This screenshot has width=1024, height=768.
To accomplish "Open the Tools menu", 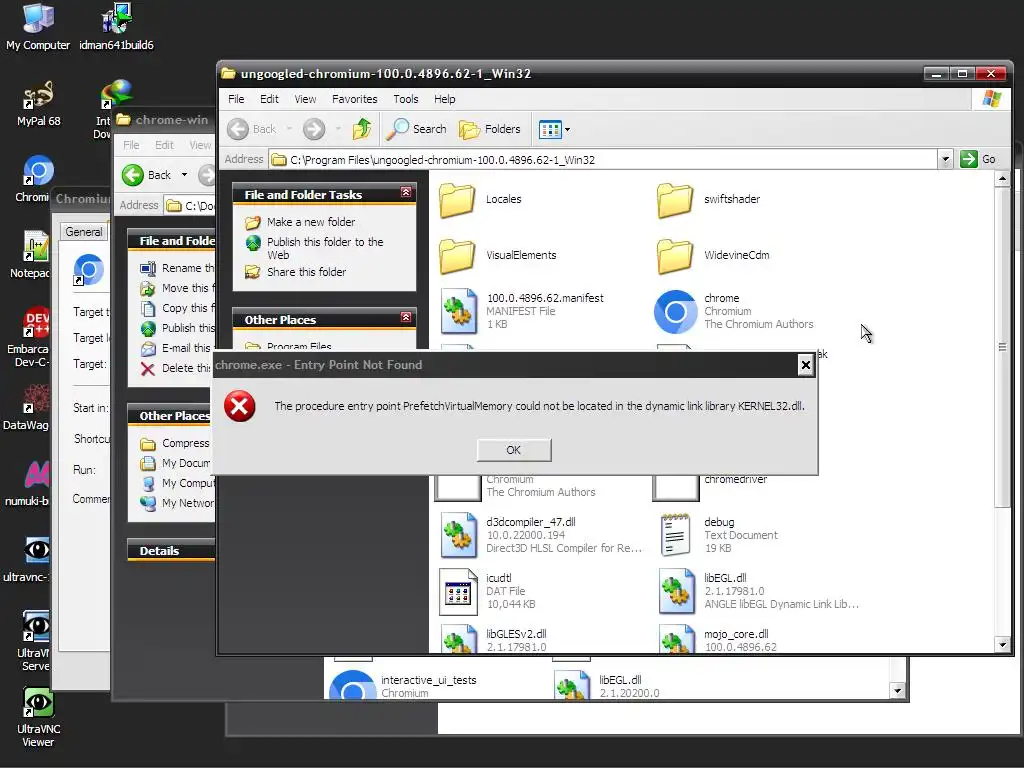I will click(406, 99).
